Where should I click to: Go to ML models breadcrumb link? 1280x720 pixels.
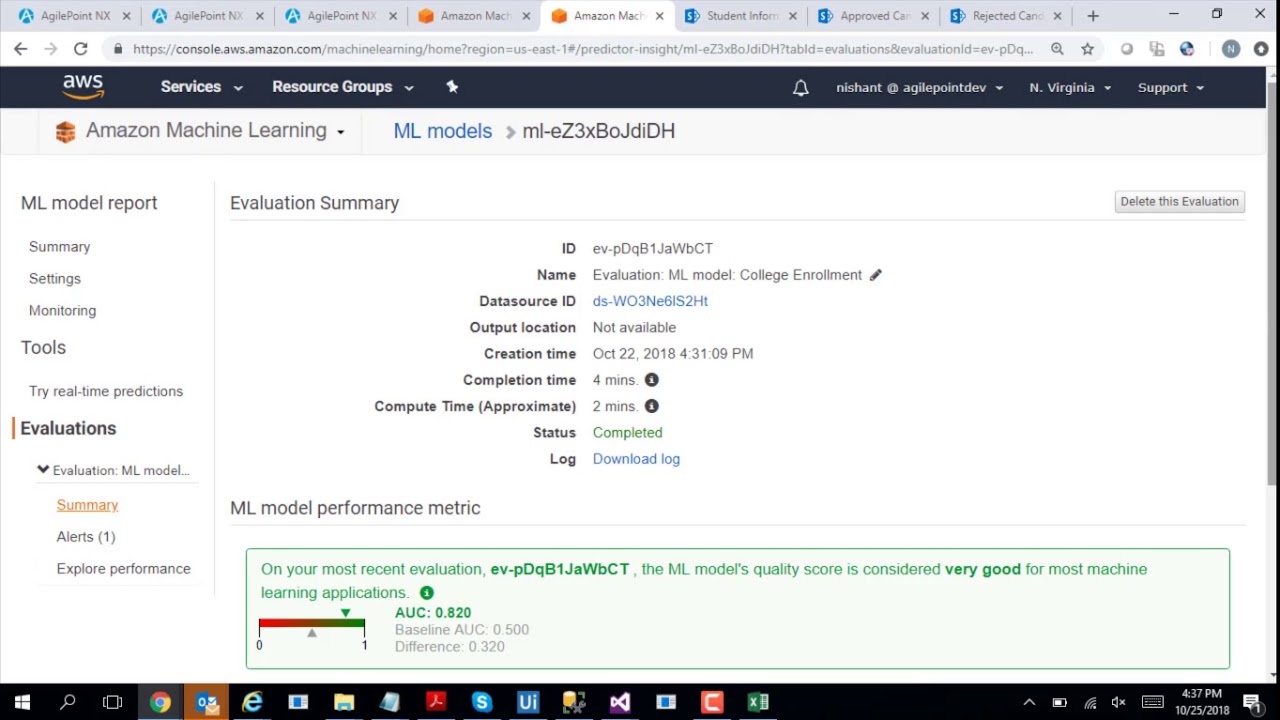442,131
